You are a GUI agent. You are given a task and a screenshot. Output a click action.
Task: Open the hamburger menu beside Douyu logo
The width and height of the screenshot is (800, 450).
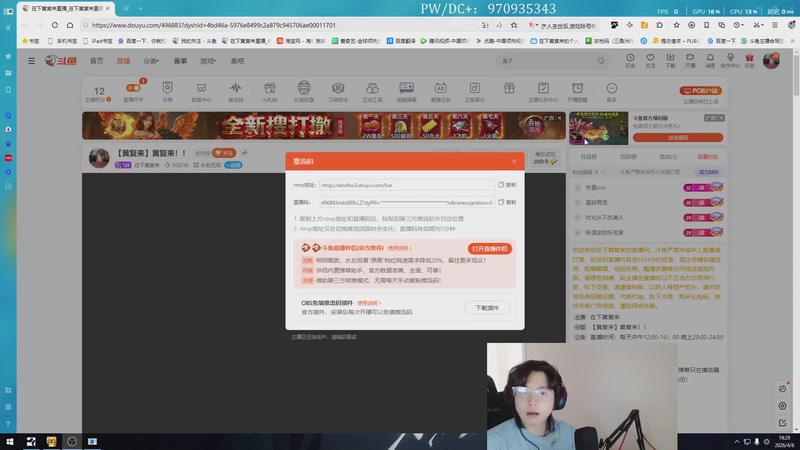pyautogui.click(x=32, y=61)
